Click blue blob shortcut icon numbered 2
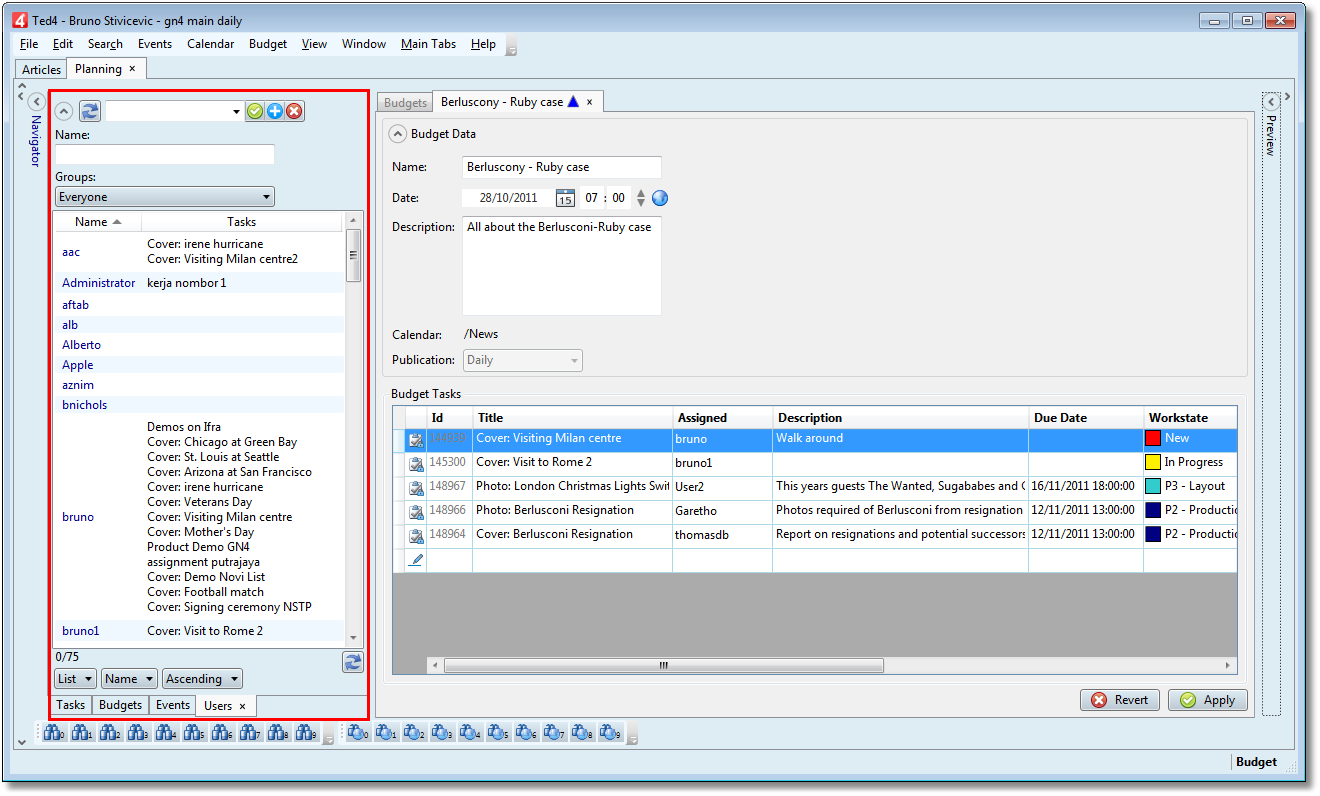The image size is (1320, 796). pyautogui.click(x=413, y=733)
